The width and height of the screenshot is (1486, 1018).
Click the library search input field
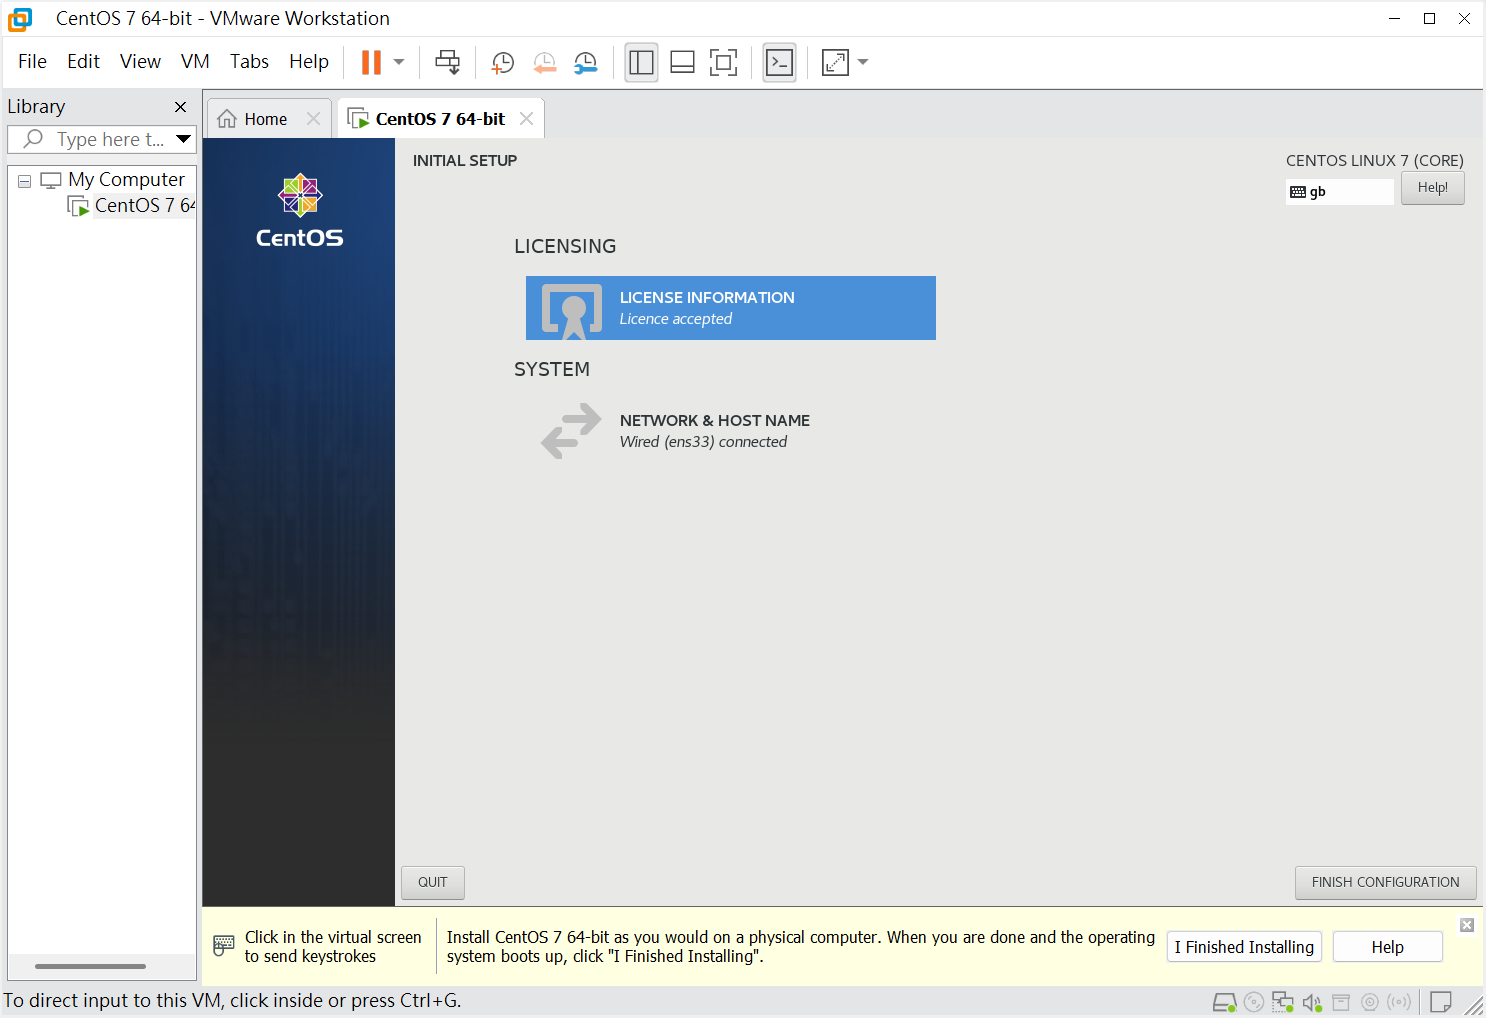(108, 139)
